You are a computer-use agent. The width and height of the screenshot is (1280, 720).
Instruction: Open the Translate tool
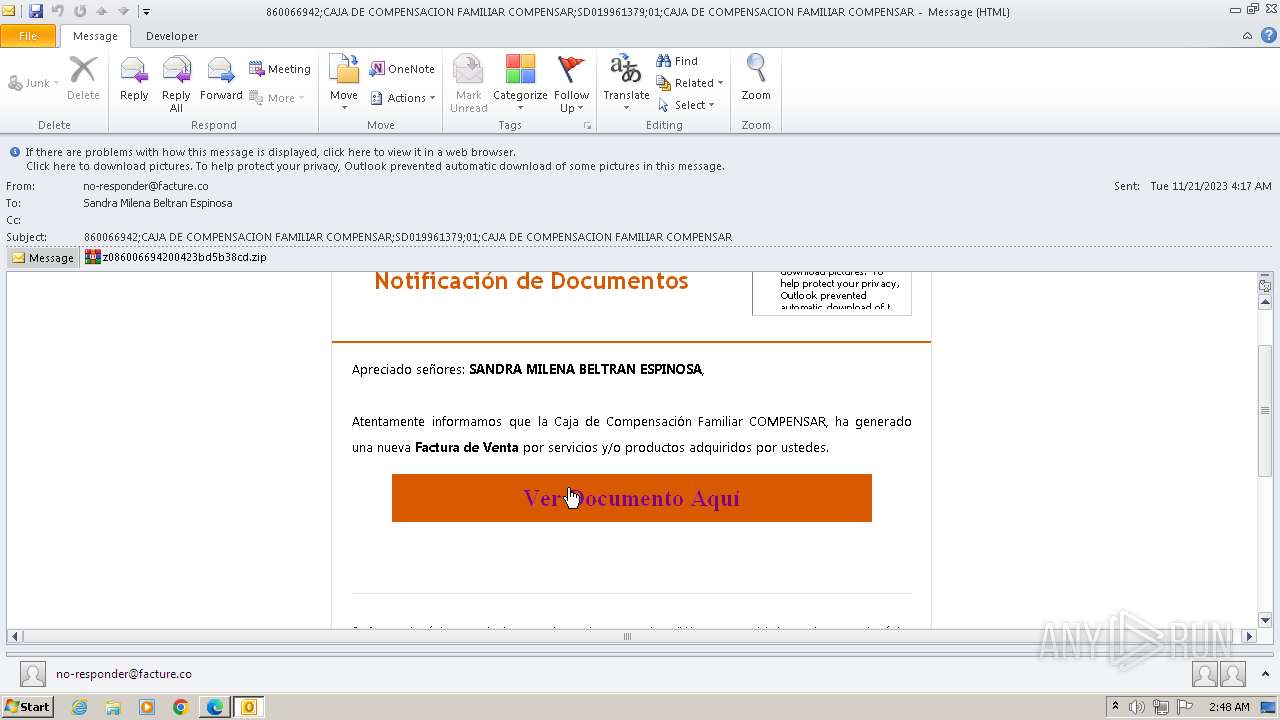tap(626, 82)
